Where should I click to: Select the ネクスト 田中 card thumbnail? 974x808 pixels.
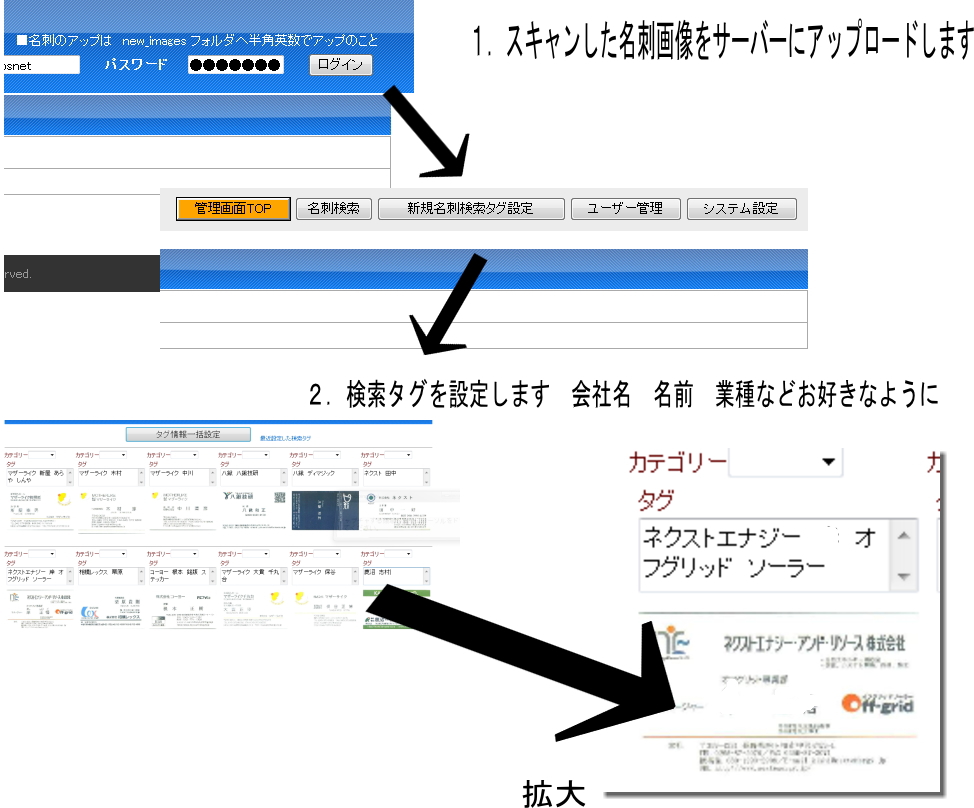396,511
